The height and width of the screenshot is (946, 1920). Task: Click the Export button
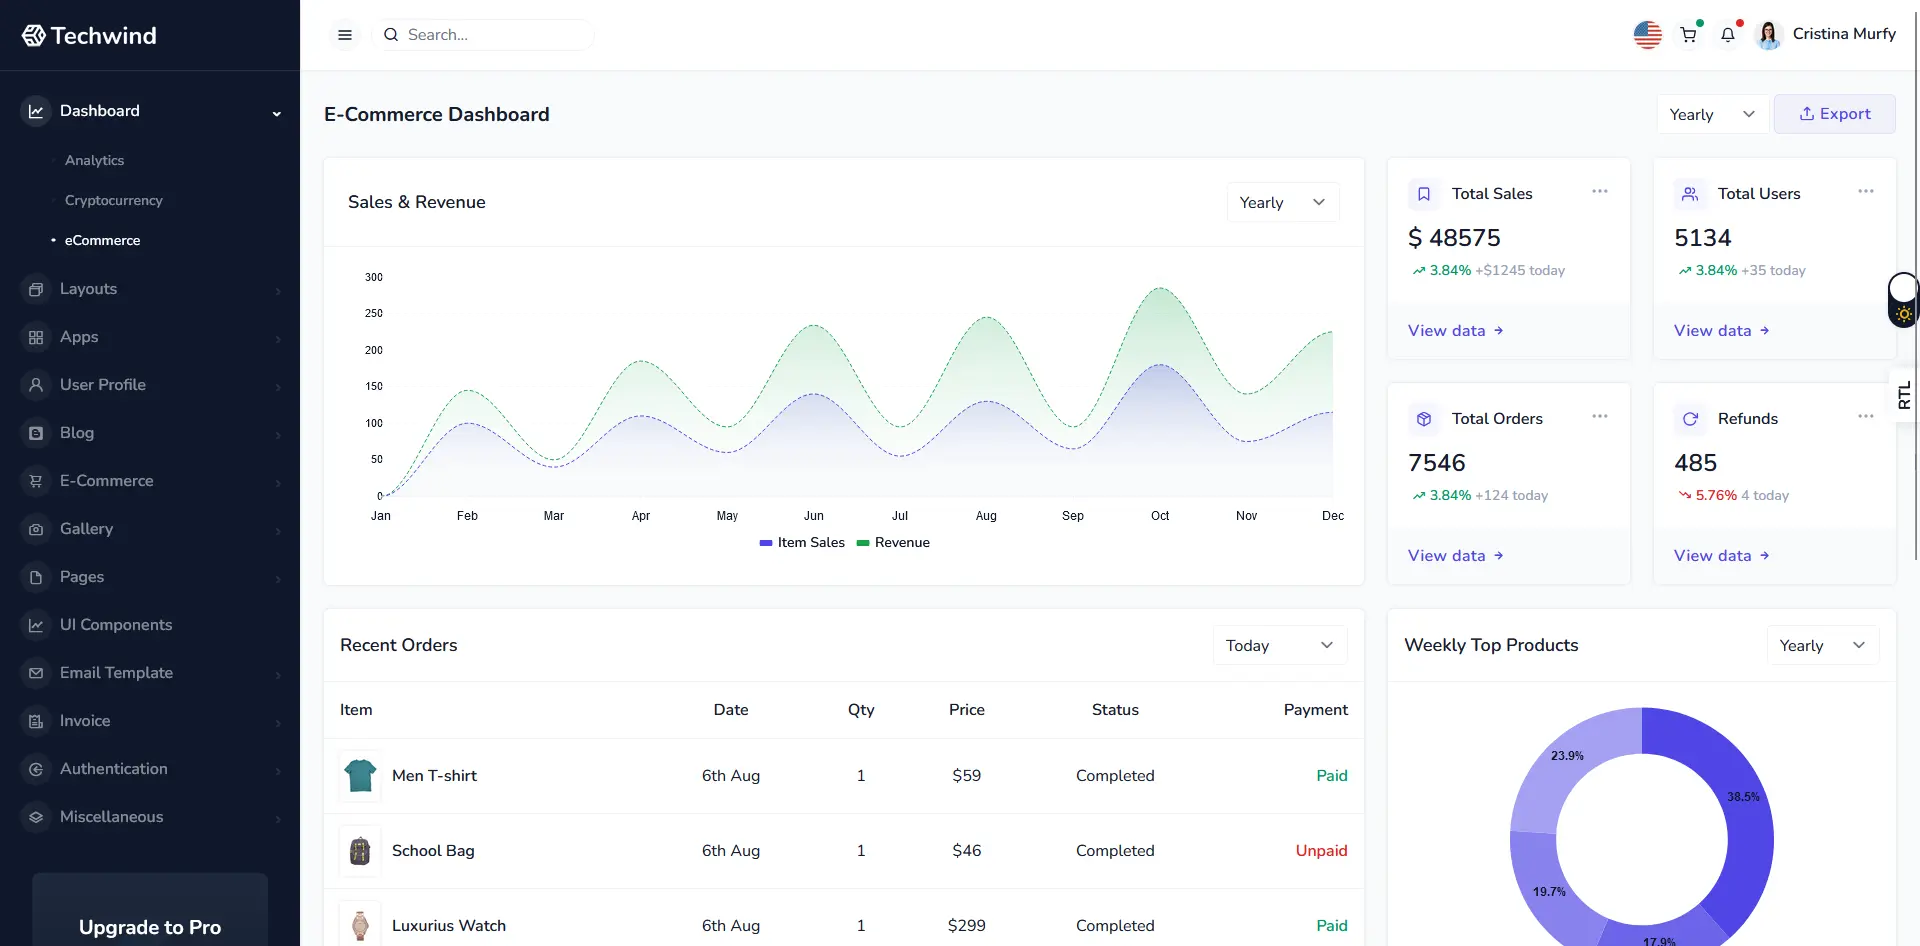(1835, 114)
